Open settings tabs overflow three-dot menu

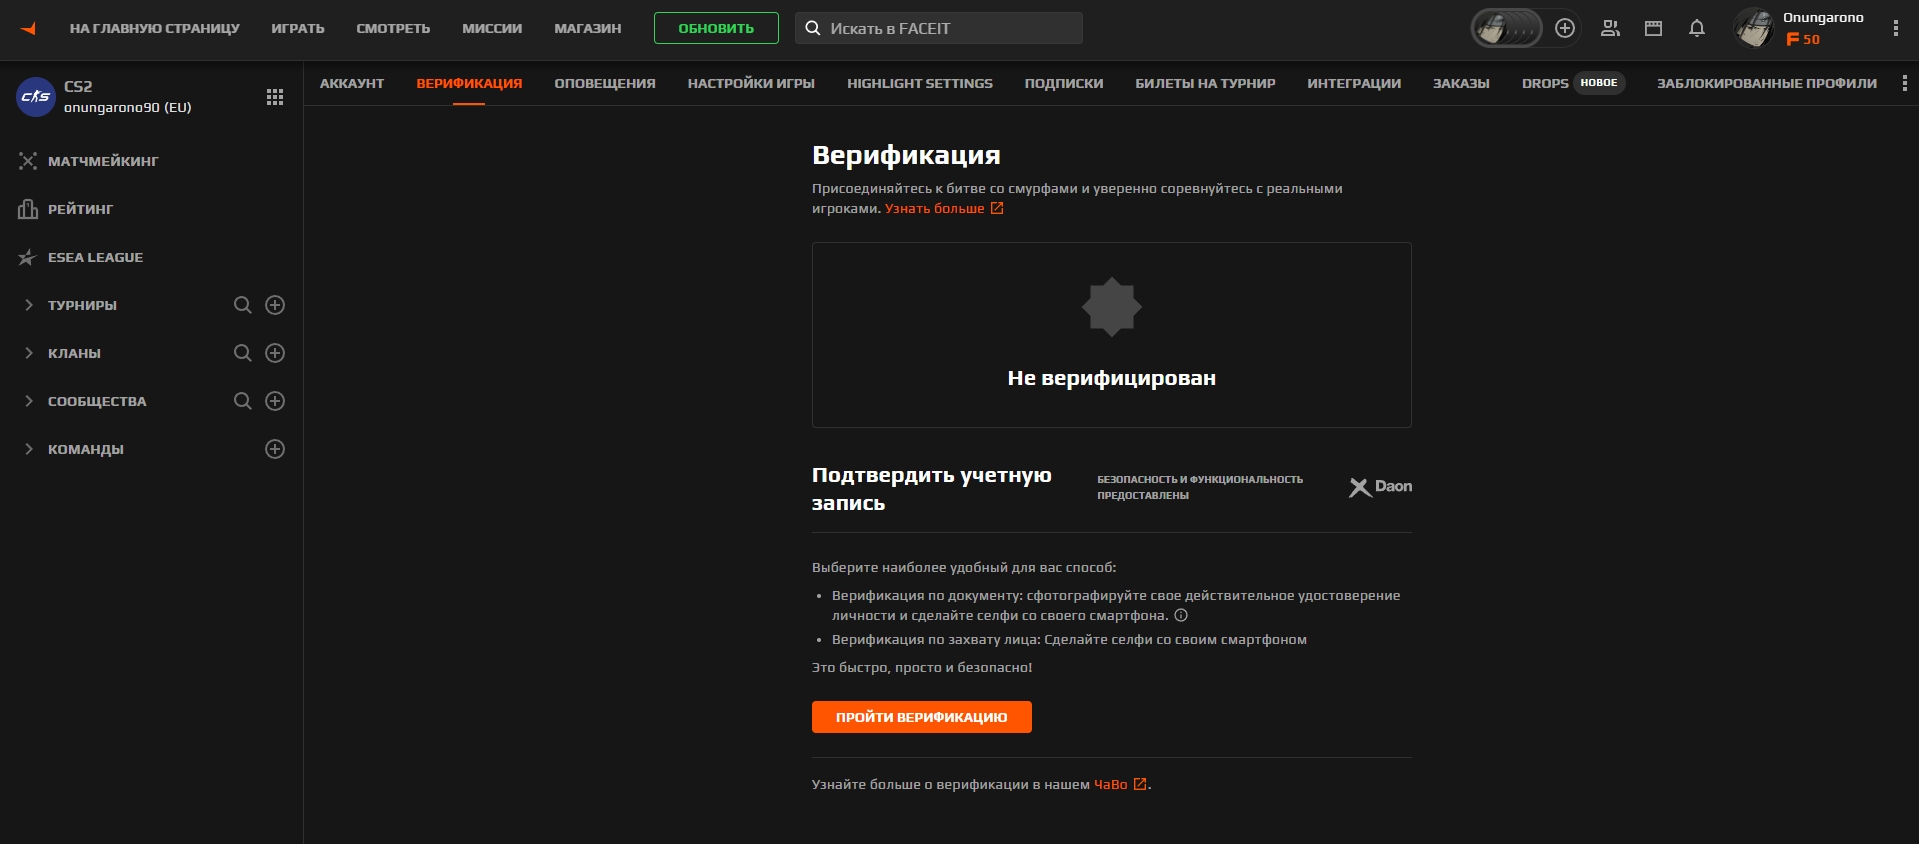(x=1904, y=83)
